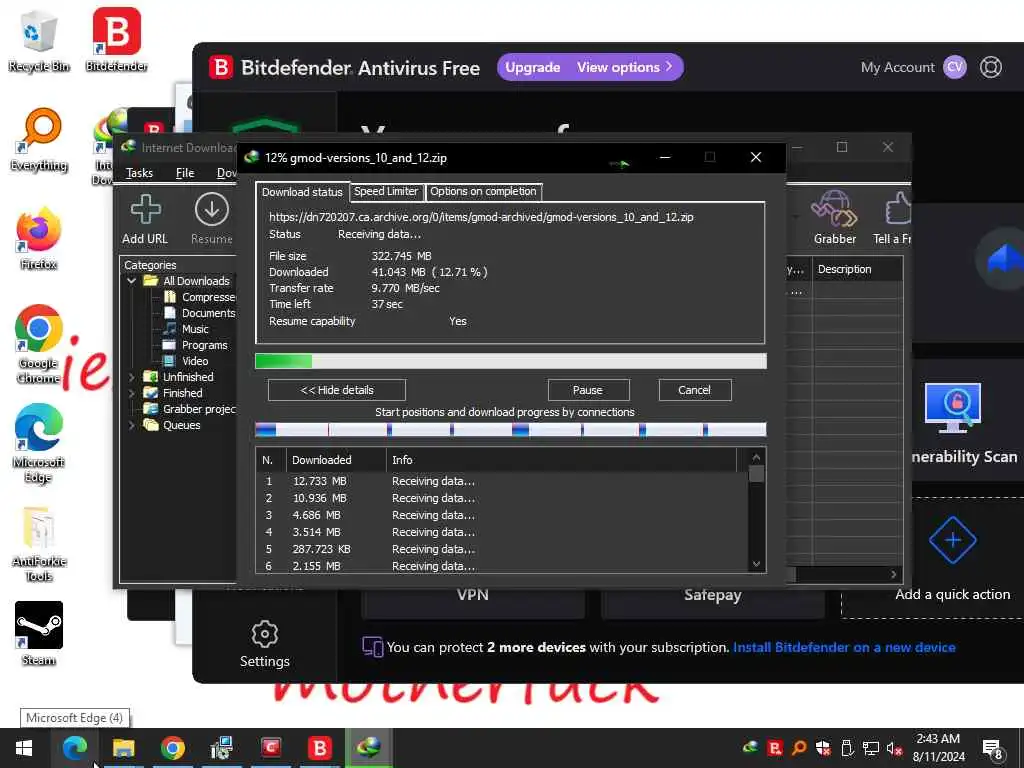
Task: Click the Description column header
Action: pos(857,269)
